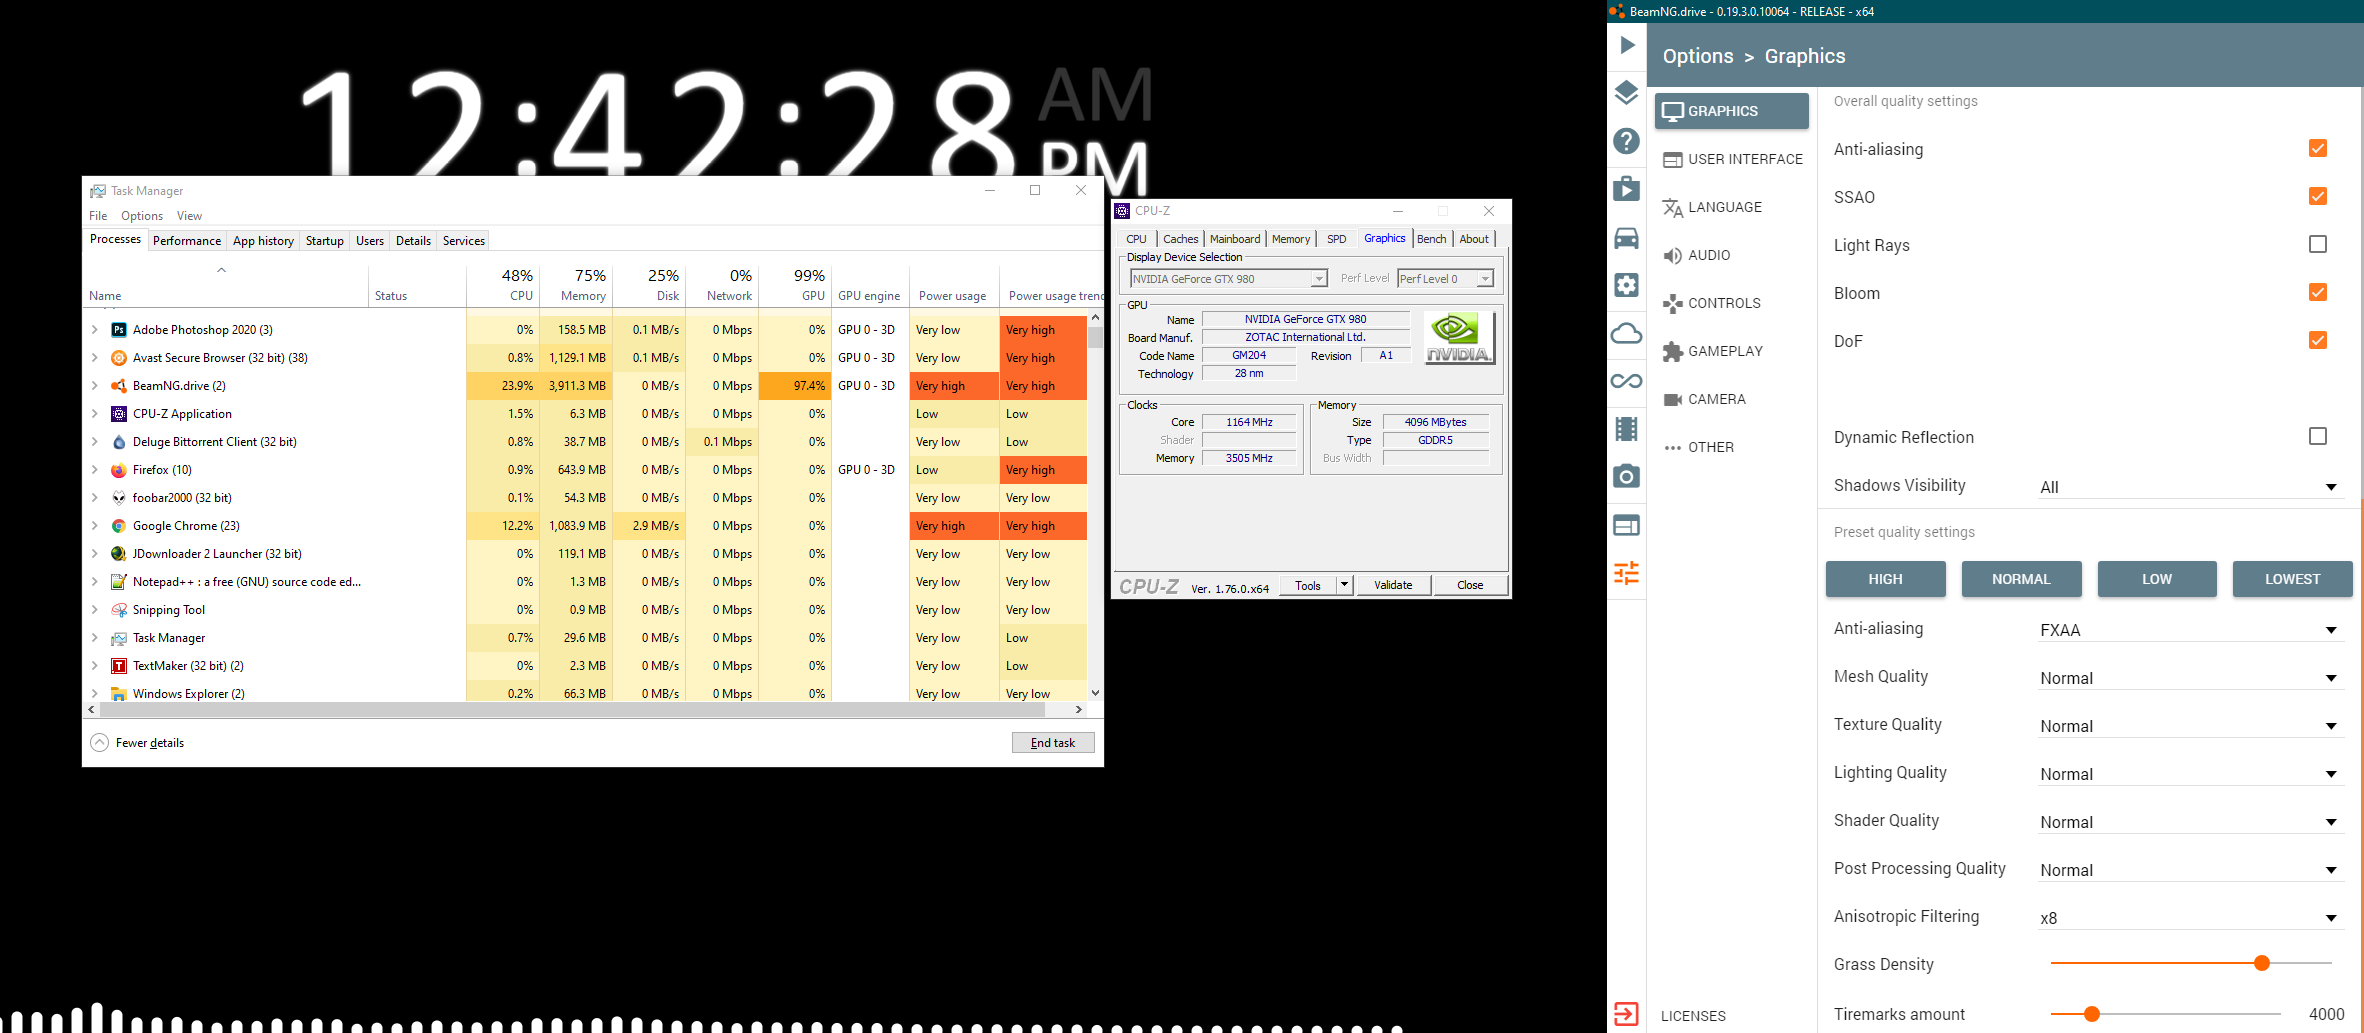The height and width of the screenshot is (1033, 2364).
Task: Open the help question mark icon
Action: pyautogui.click(x=1627, y=141)
